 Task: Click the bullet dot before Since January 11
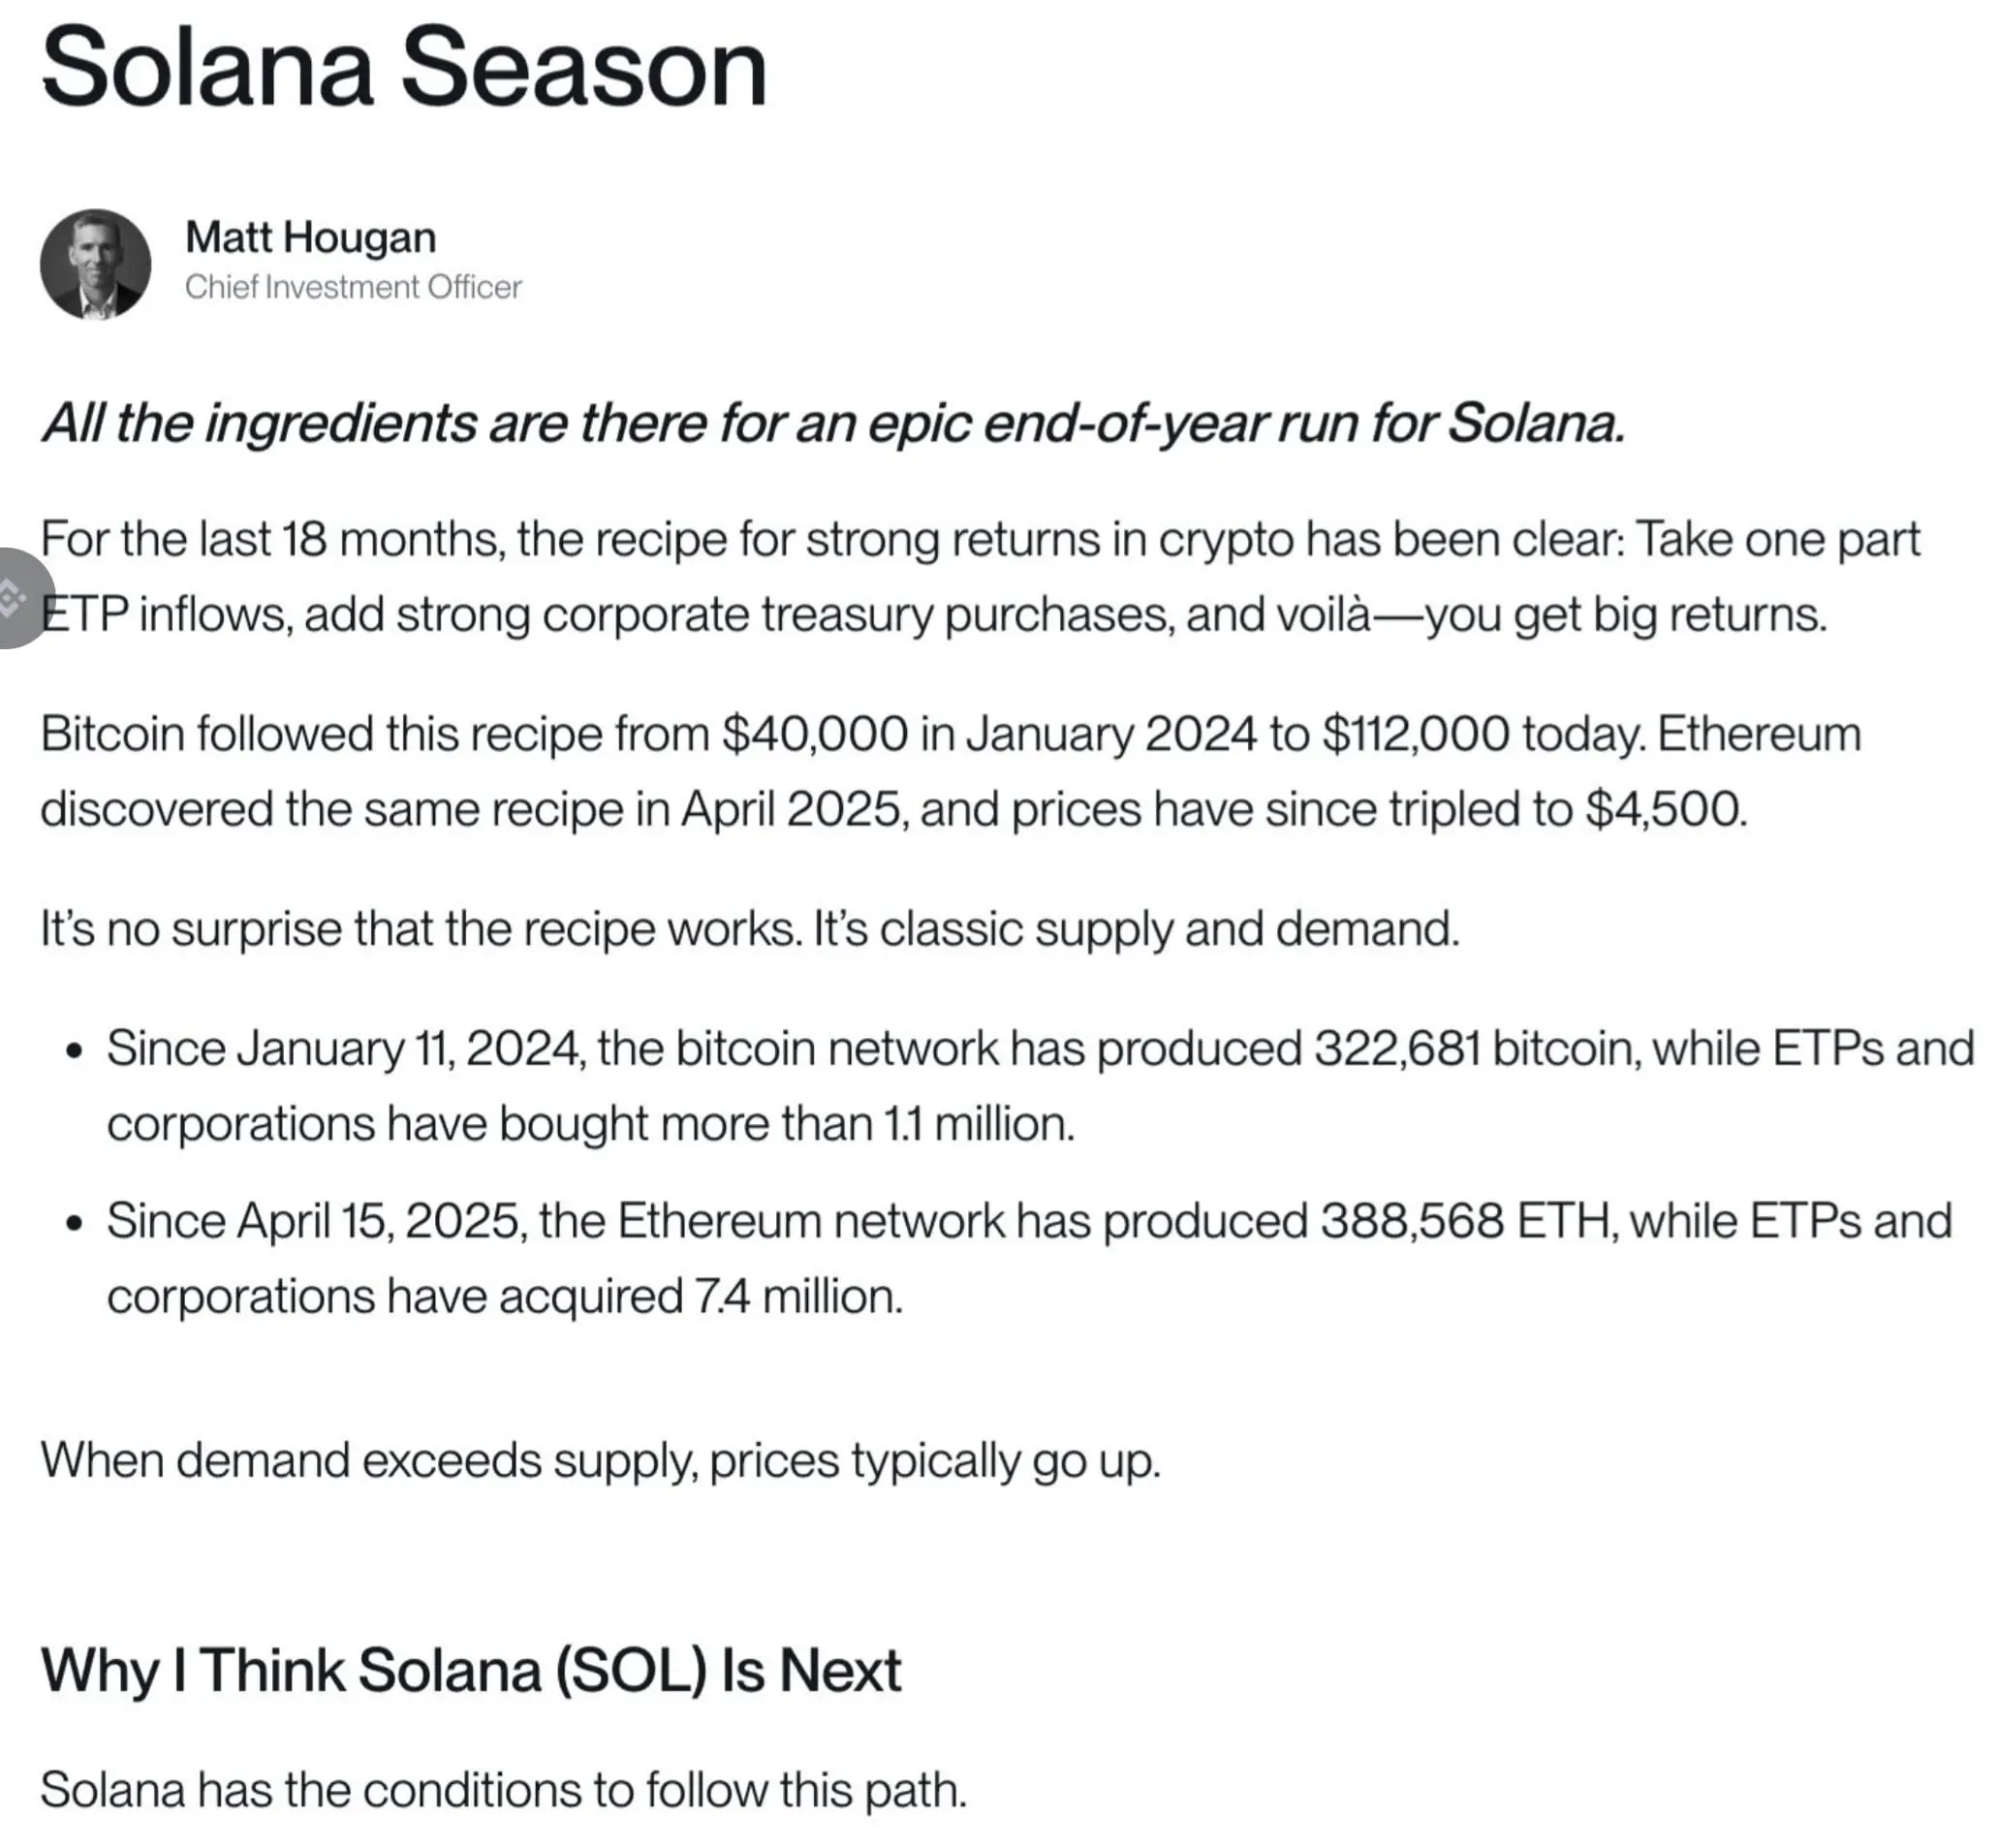(72, 1052)
